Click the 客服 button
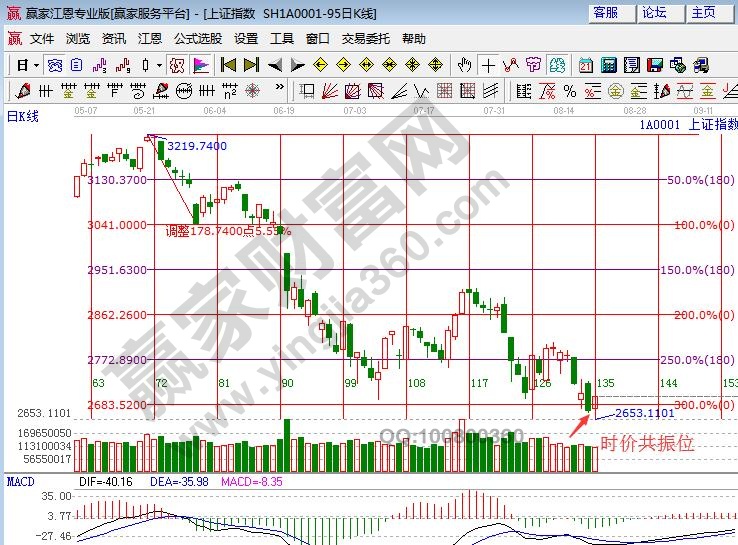 tap(606, 13)
